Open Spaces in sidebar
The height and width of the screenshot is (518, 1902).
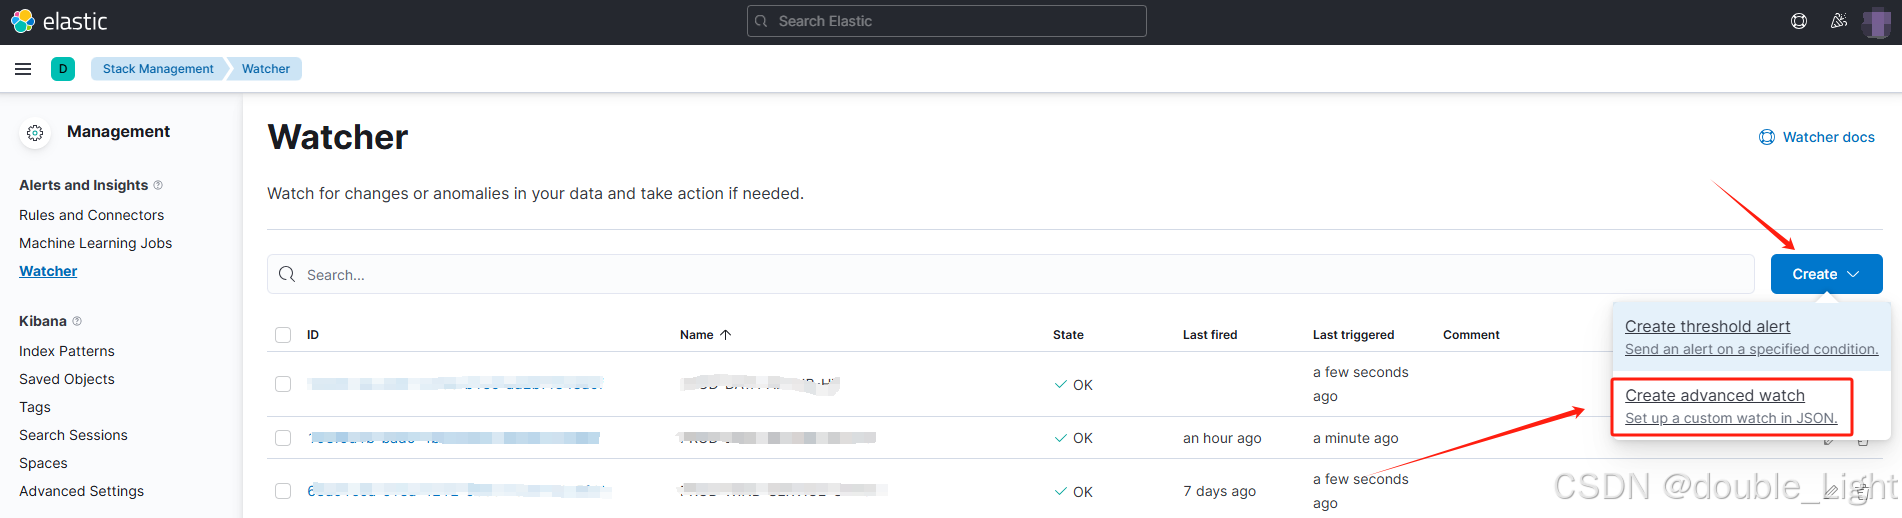[43, 463]
